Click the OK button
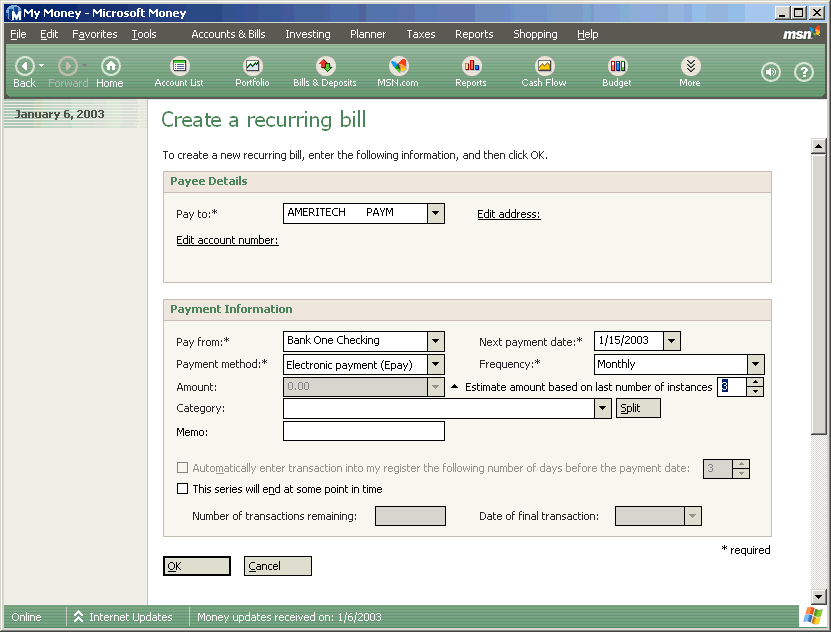Image resolution: width=831 pixels, height=632 pixels. pos(197,566)
